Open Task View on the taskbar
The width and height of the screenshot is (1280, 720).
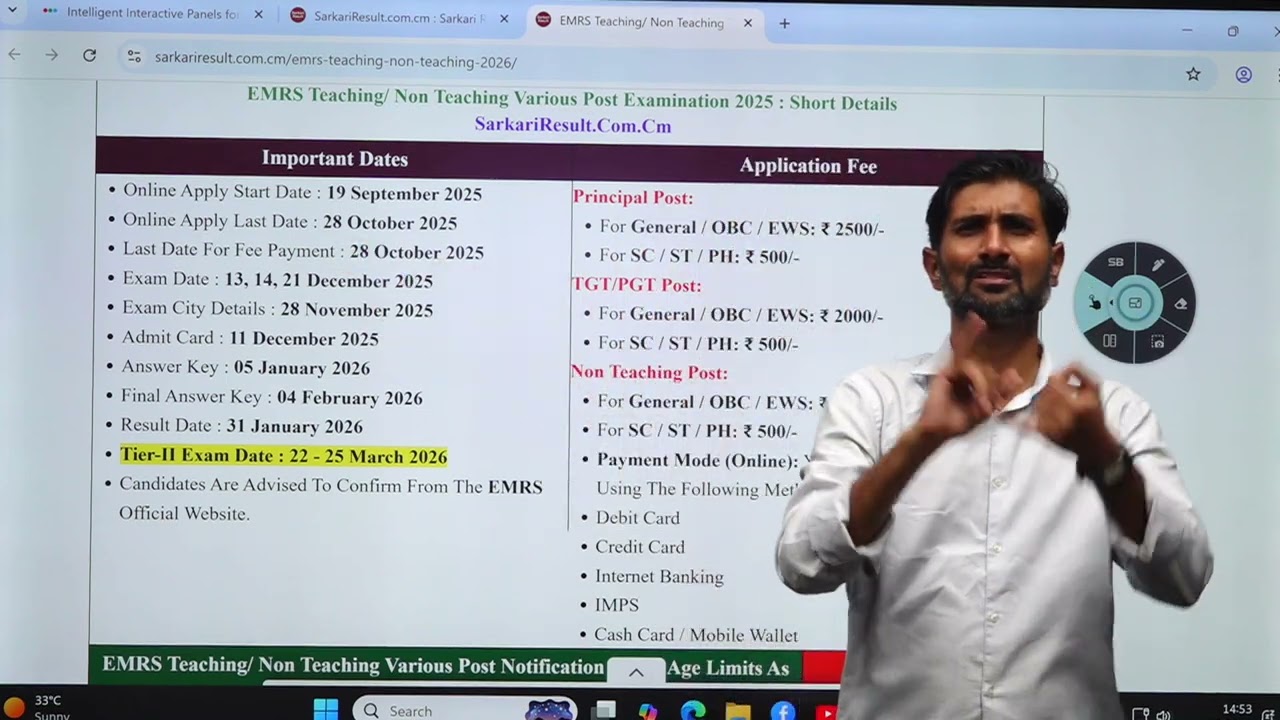(x=604, y=711)
